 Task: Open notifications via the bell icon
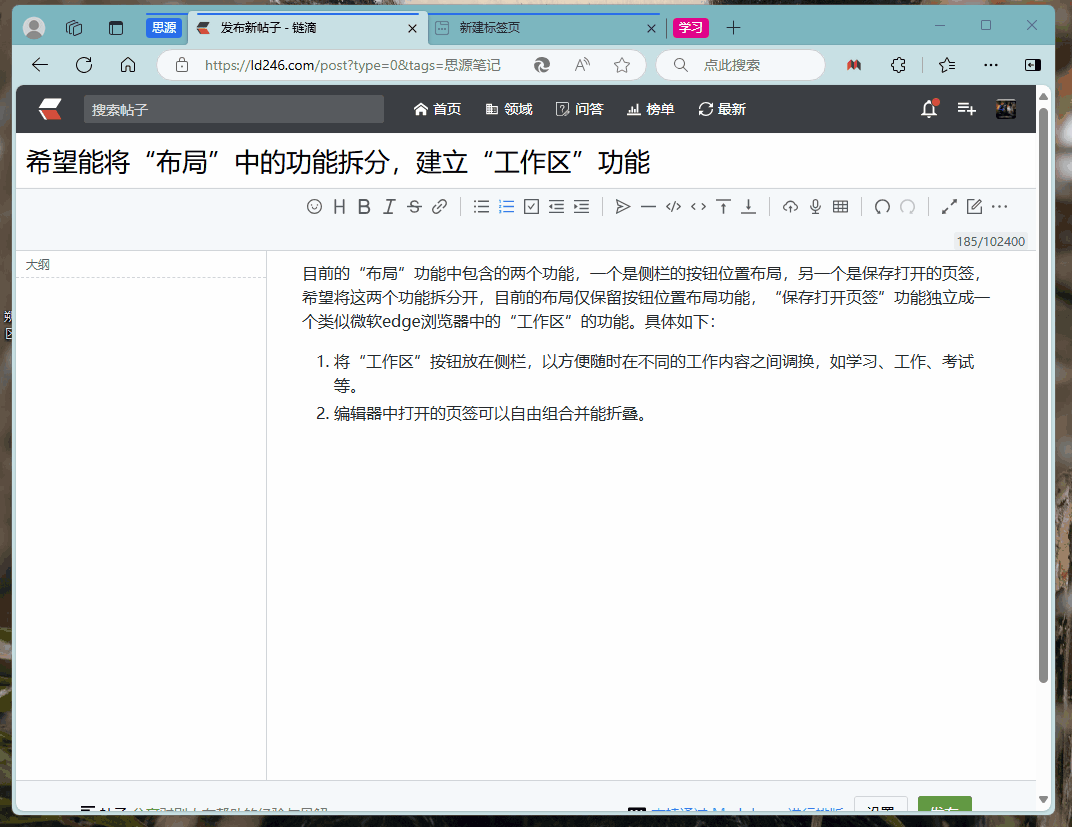tap(929, 109)
